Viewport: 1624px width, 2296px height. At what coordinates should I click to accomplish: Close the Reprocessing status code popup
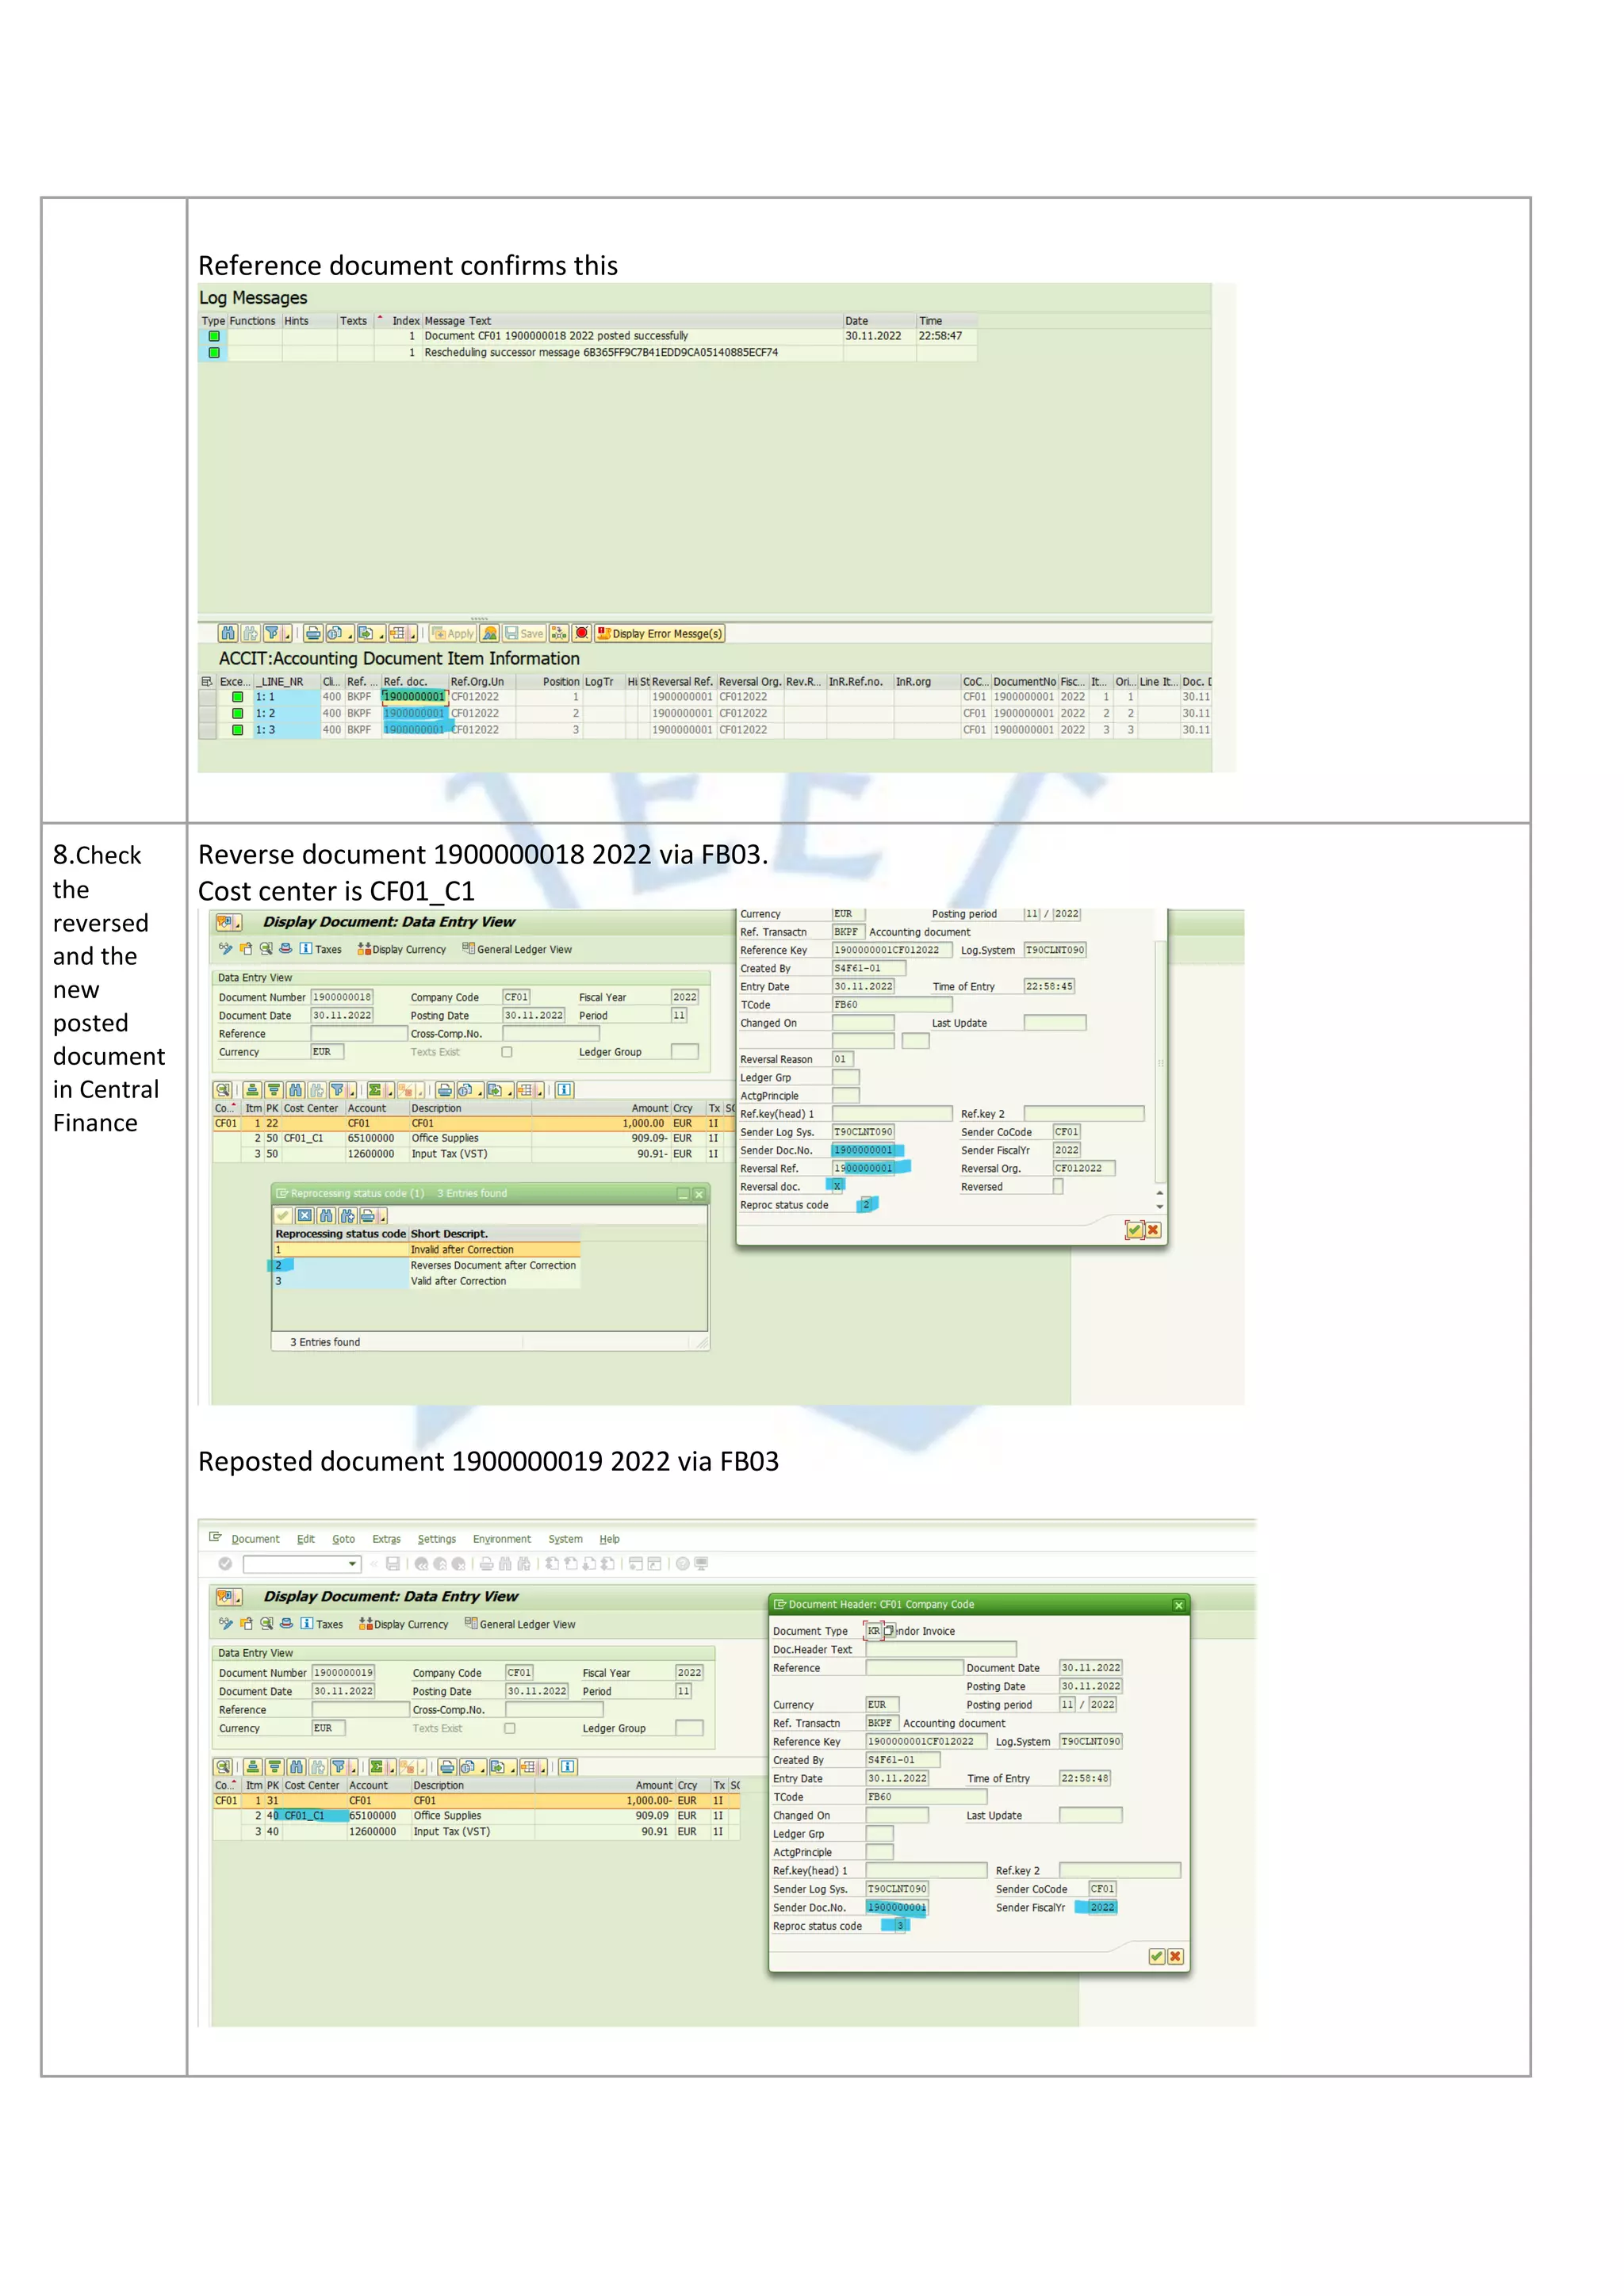click(699, 1194)
